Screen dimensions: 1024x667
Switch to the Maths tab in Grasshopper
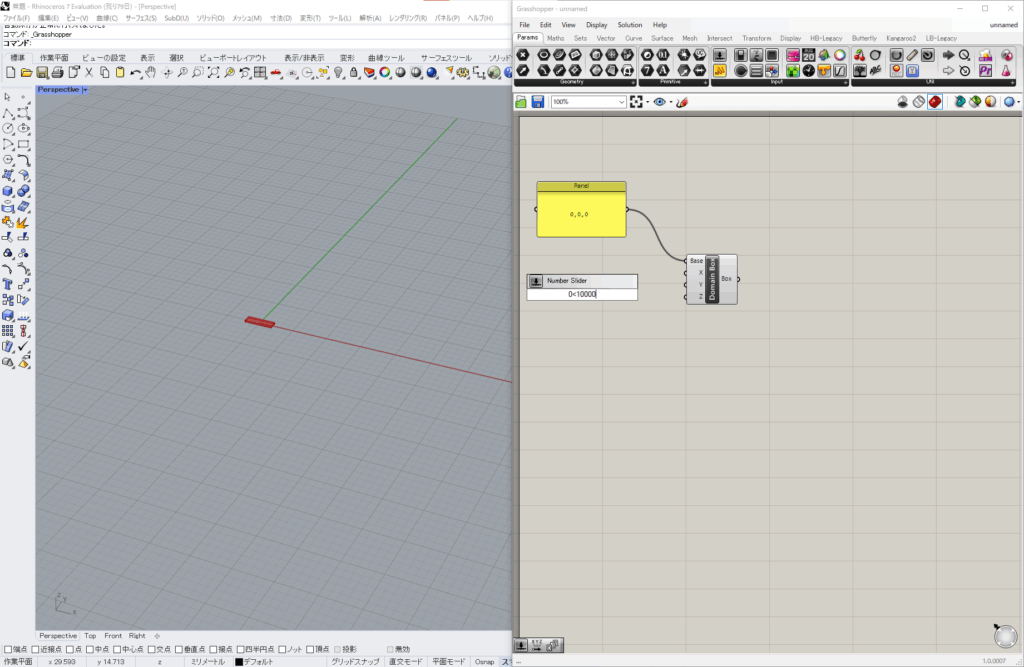click(x=555, y=38)
